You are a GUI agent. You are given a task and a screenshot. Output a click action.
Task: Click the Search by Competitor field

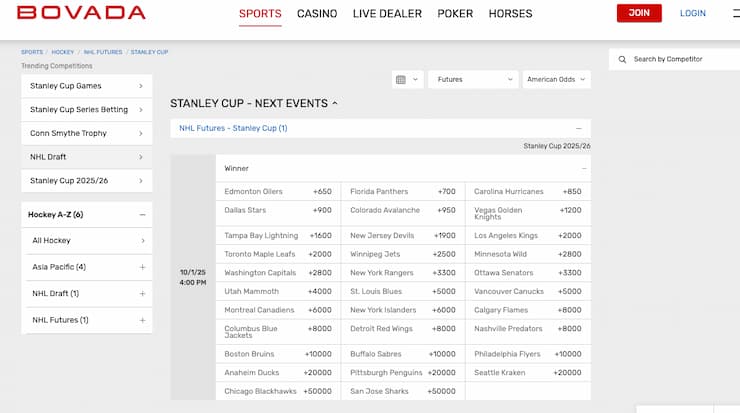pyautogui.click(x=674, y=59)
